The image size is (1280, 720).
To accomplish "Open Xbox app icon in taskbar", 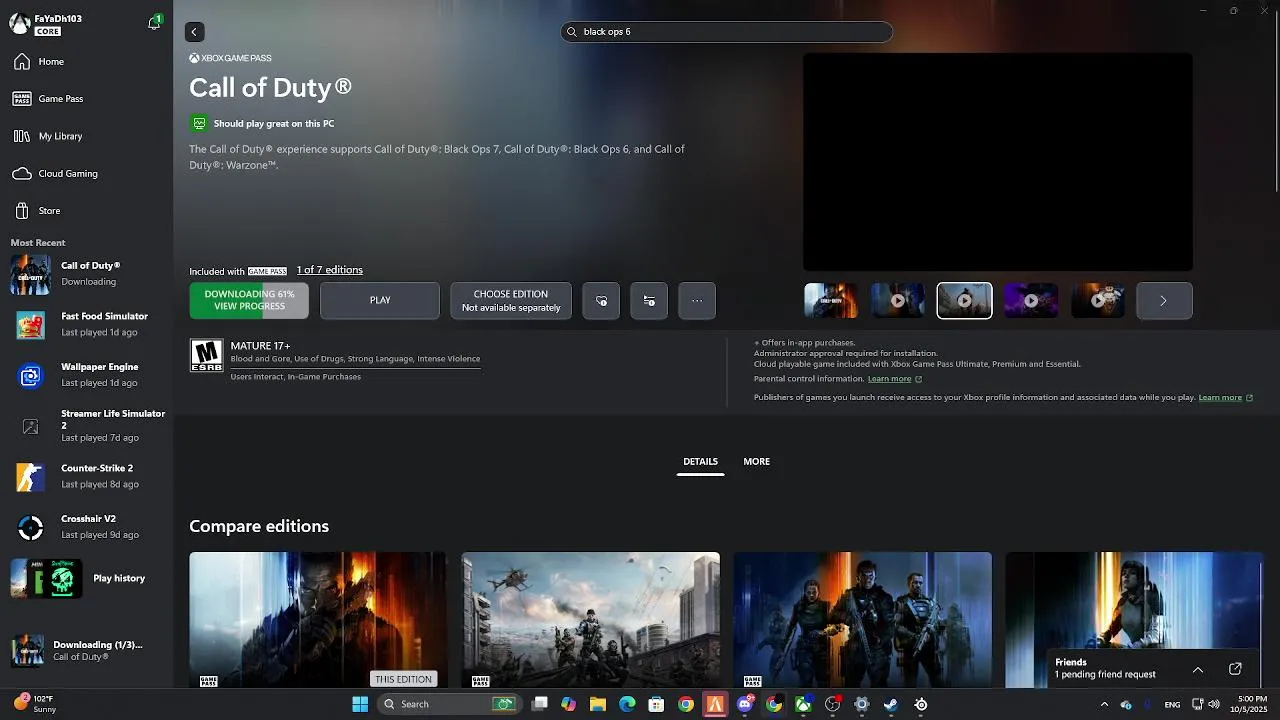I will [803, 704].
